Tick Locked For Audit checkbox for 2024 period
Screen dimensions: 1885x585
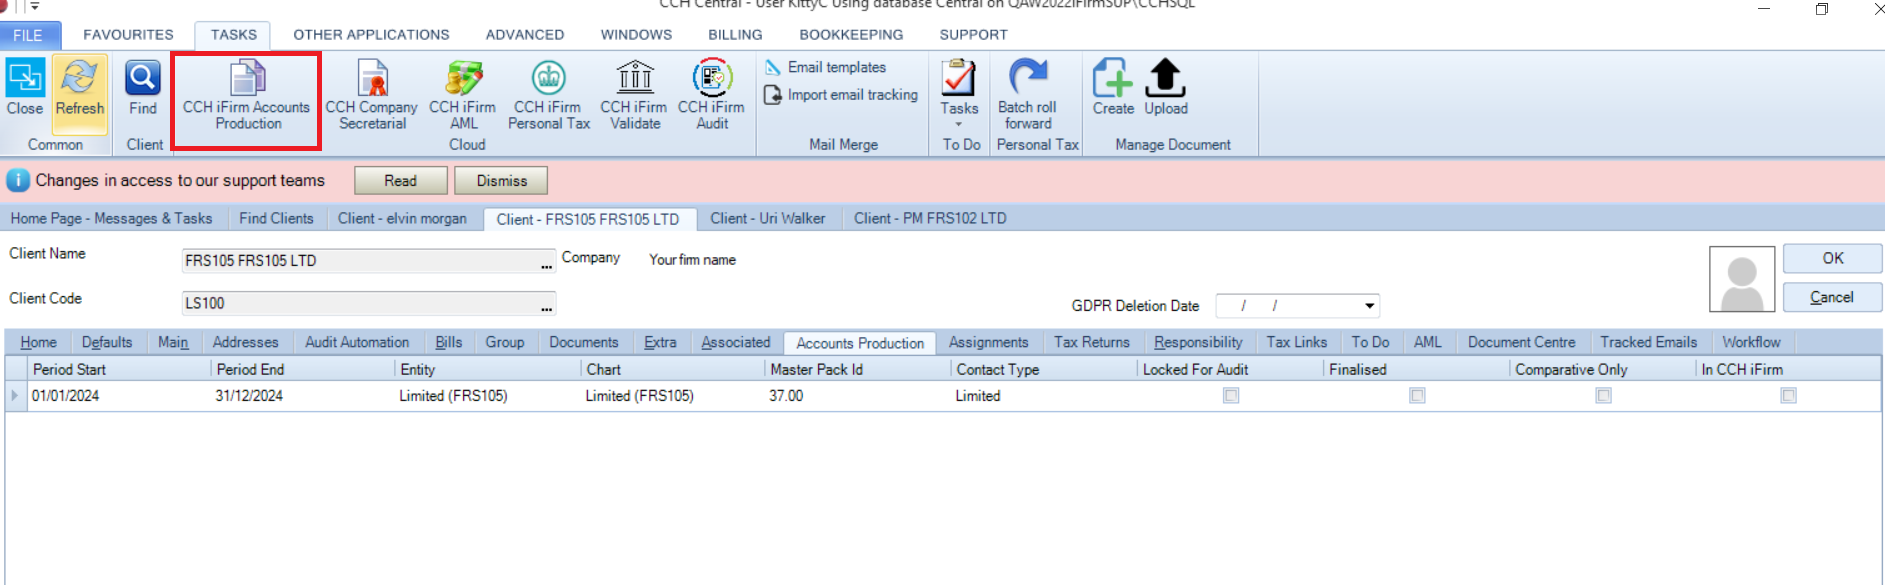pos(1231,396)
